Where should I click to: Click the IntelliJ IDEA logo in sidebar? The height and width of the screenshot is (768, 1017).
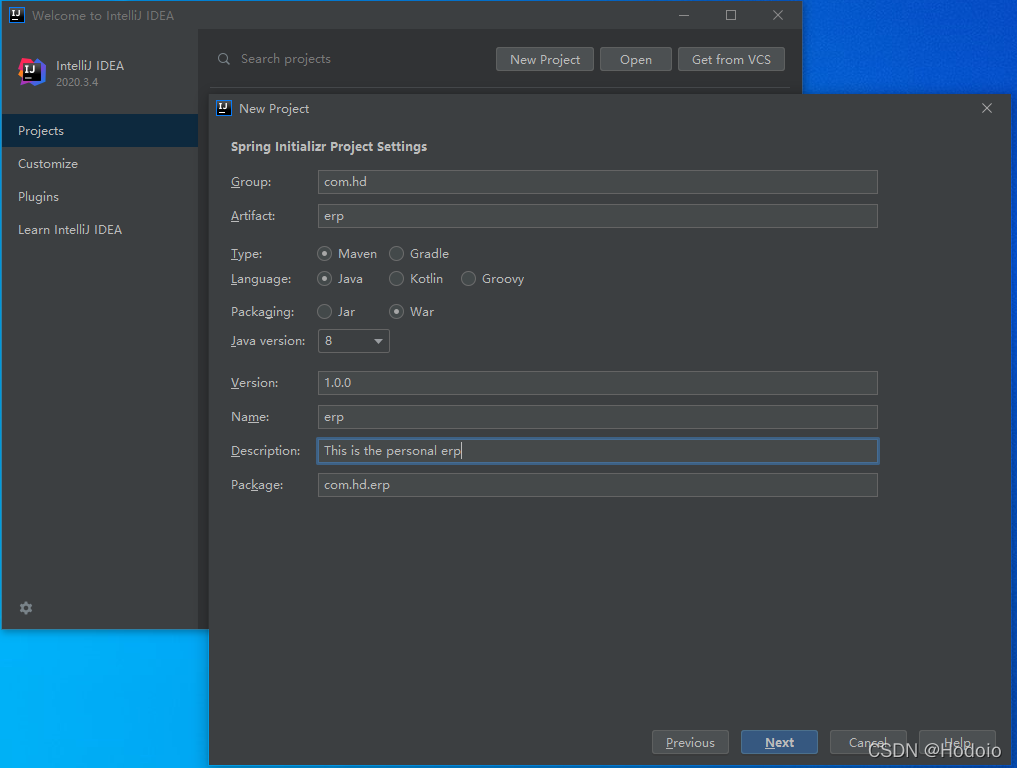(x=32, y=72)
